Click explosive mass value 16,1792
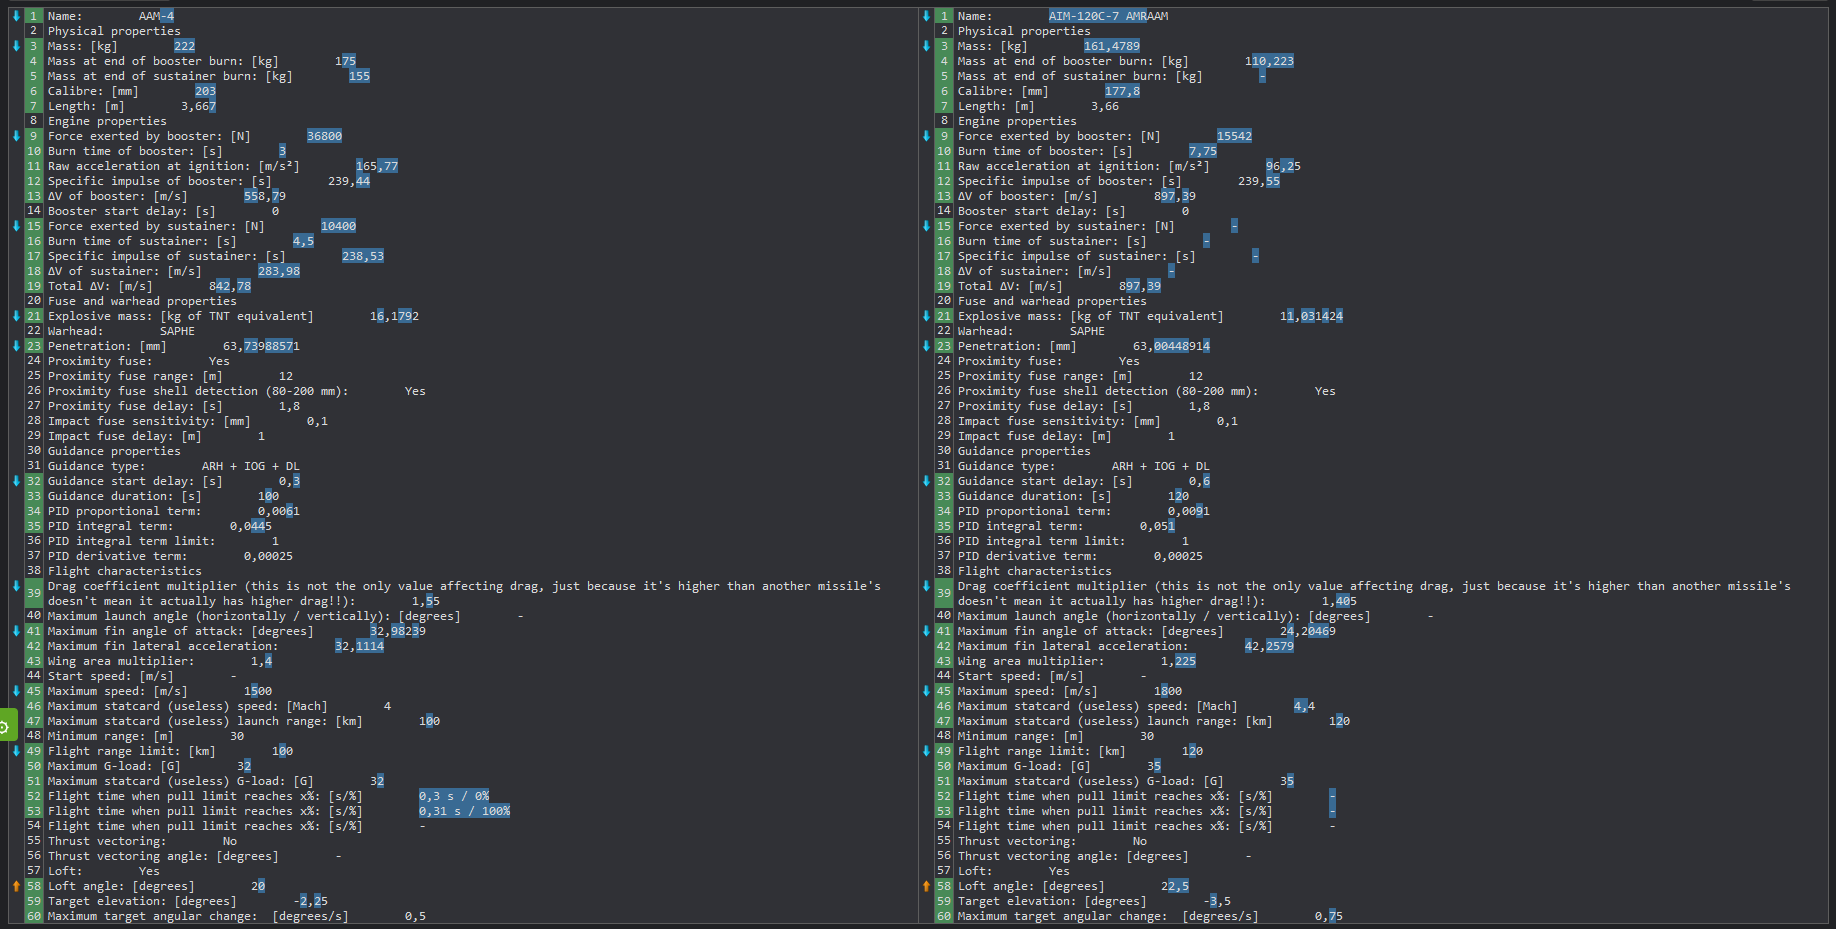This screenshot has width=1836, height=929. coord(394,316)
